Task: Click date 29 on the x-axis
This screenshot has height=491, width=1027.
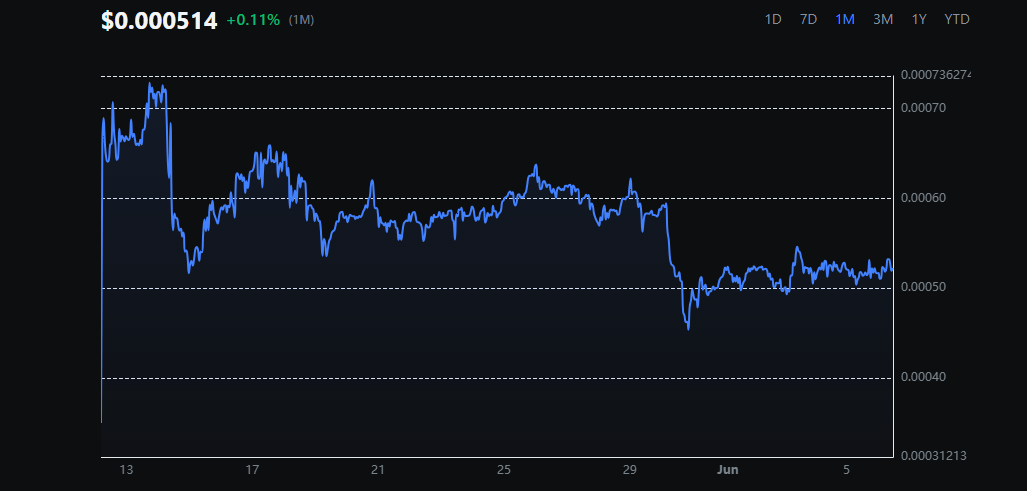Action: pyautogui.click(x=630, y=470)
